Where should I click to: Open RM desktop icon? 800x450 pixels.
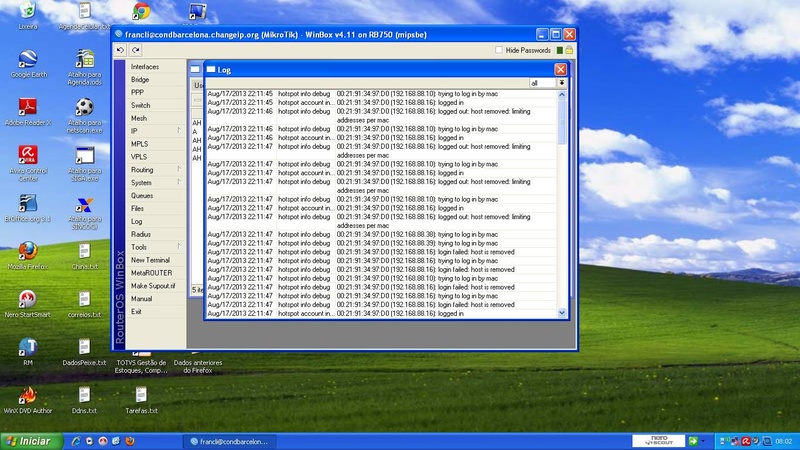click(x=28, y=352)
